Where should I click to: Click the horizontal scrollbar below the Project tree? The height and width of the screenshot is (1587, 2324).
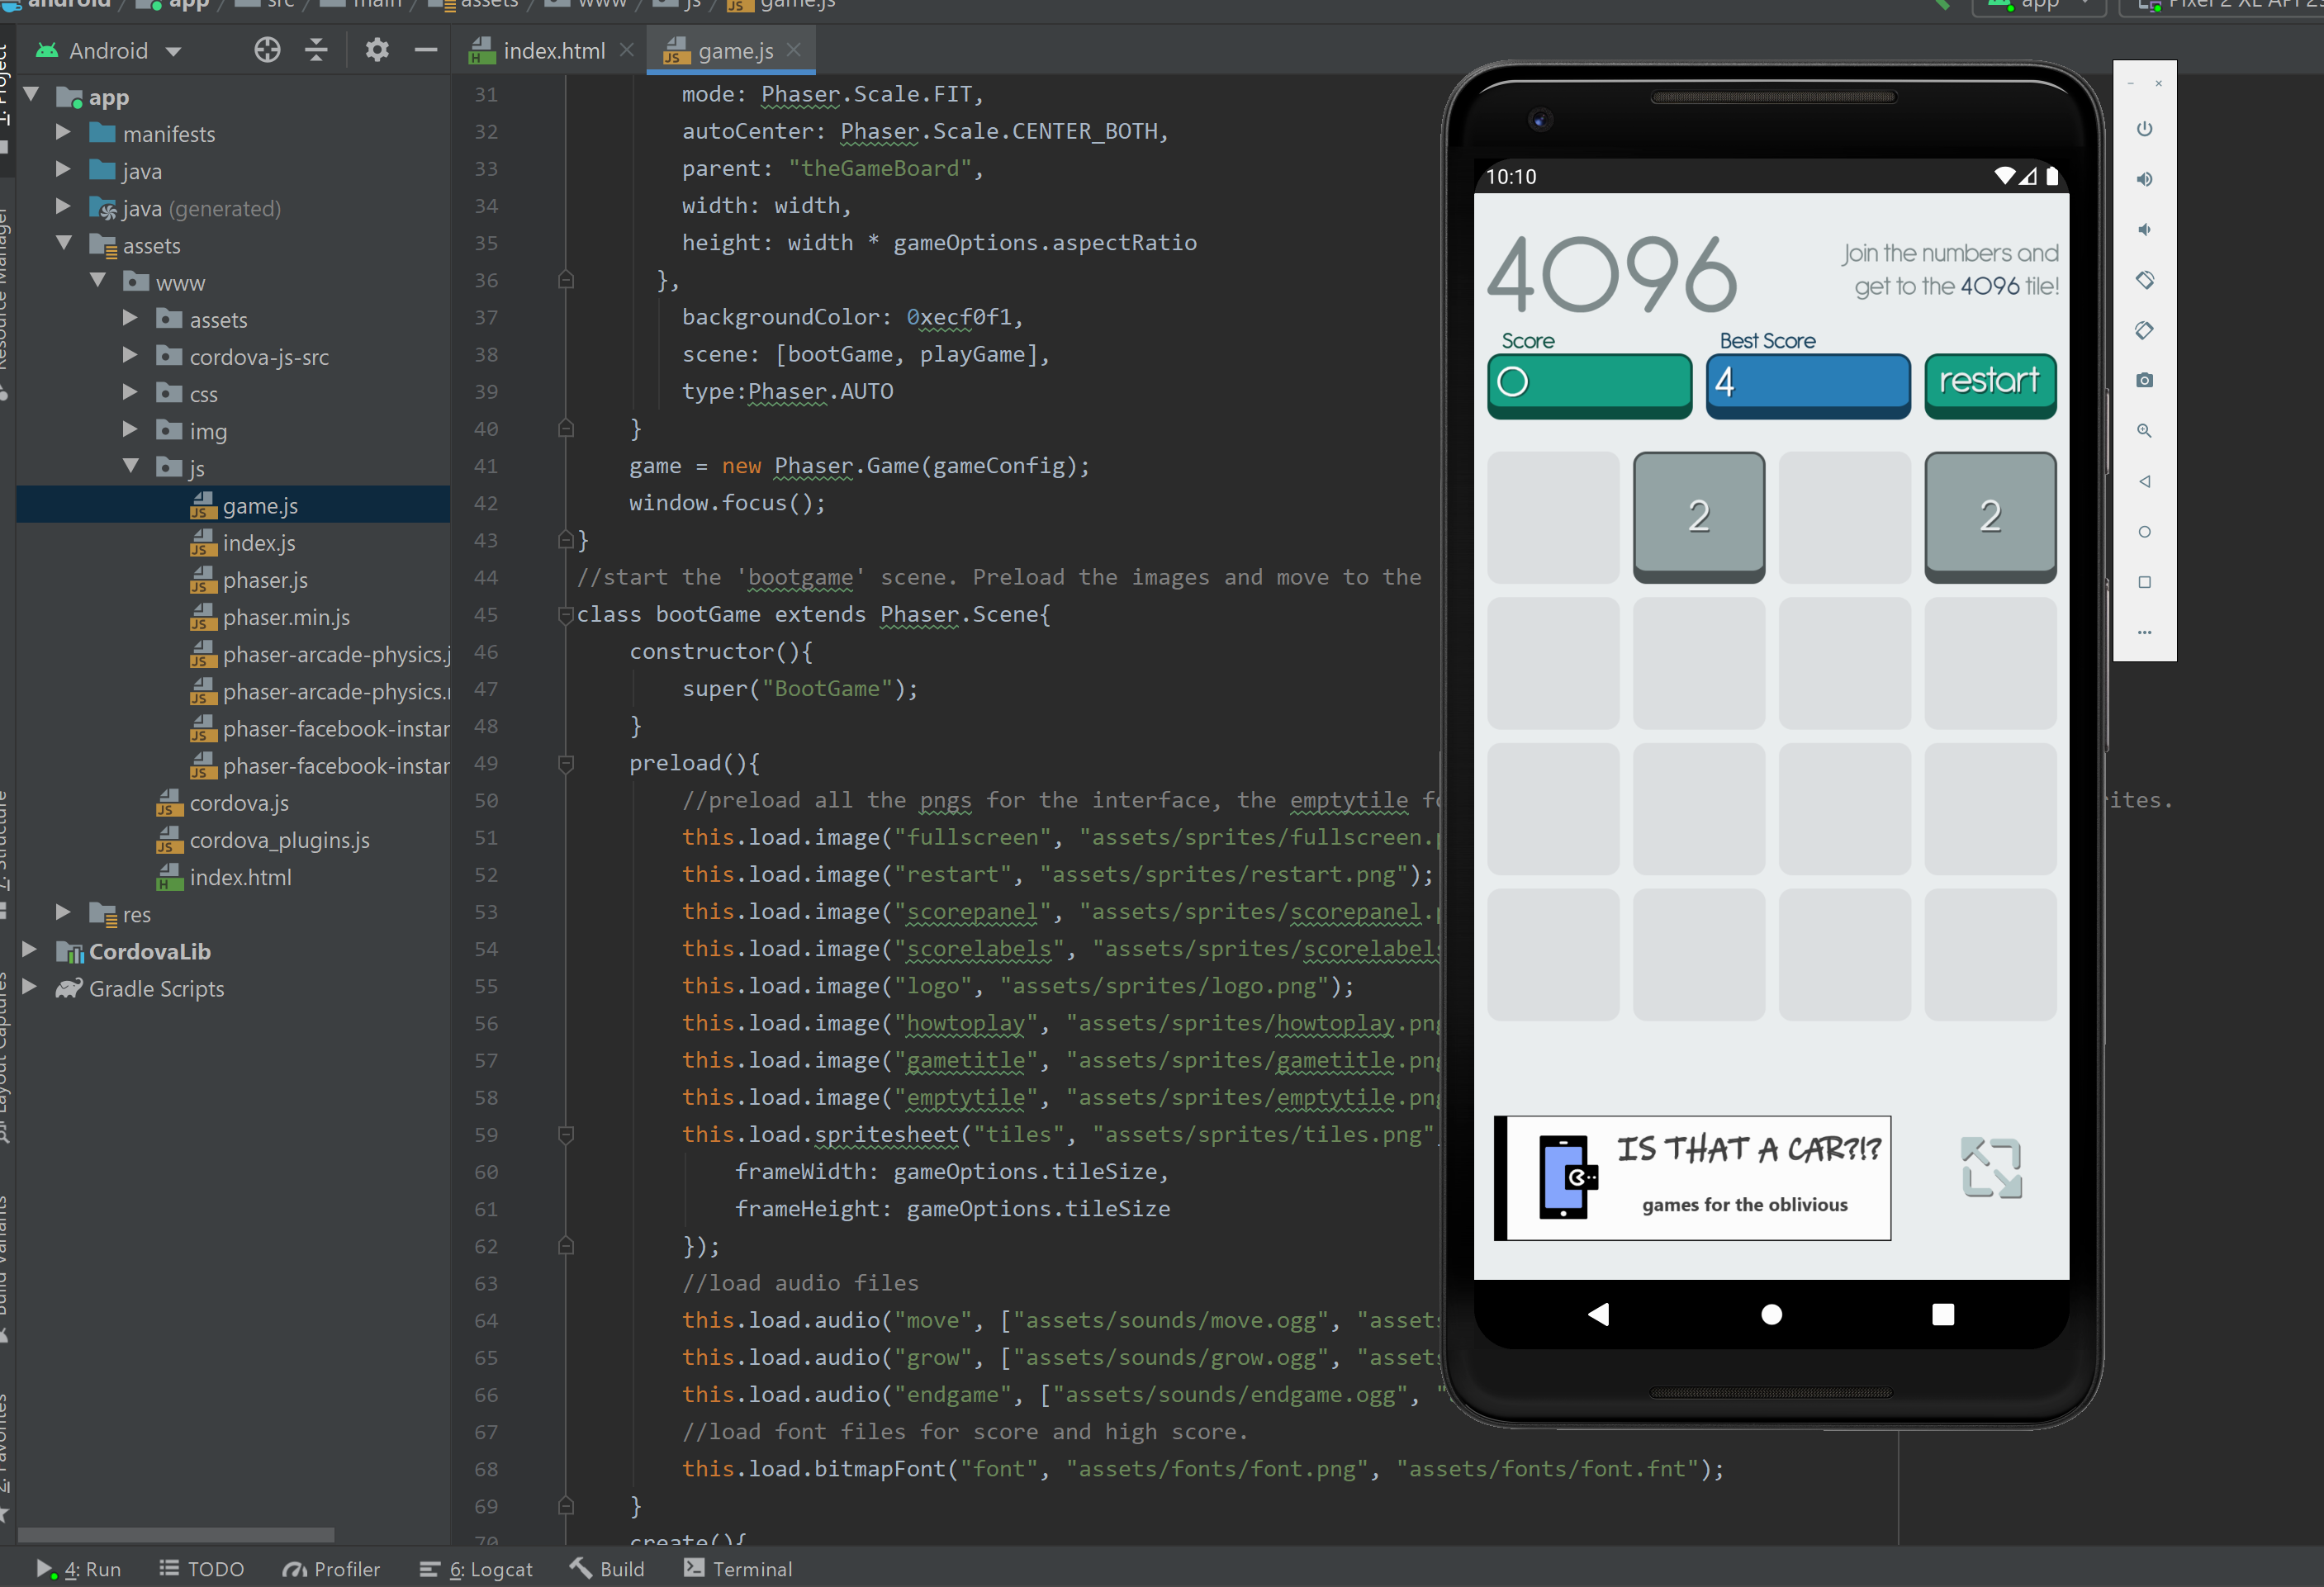pos(175,1534)
